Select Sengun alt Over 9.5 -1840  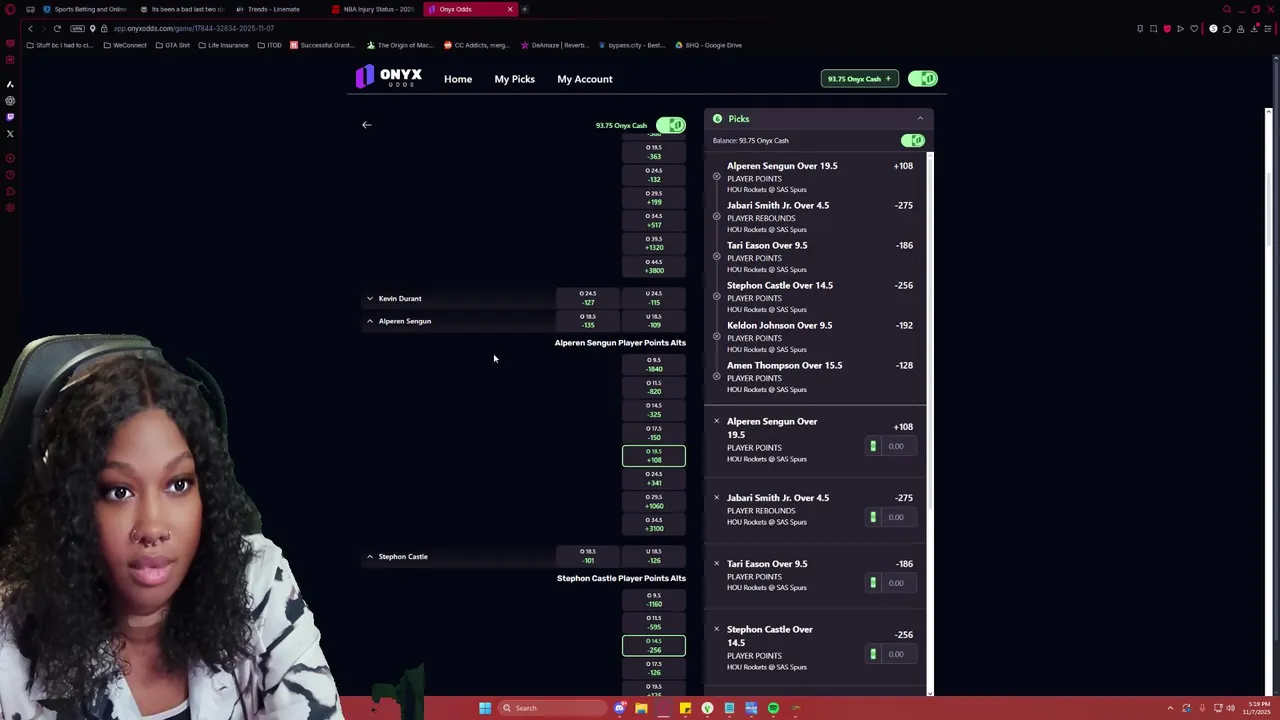point(654,364)
